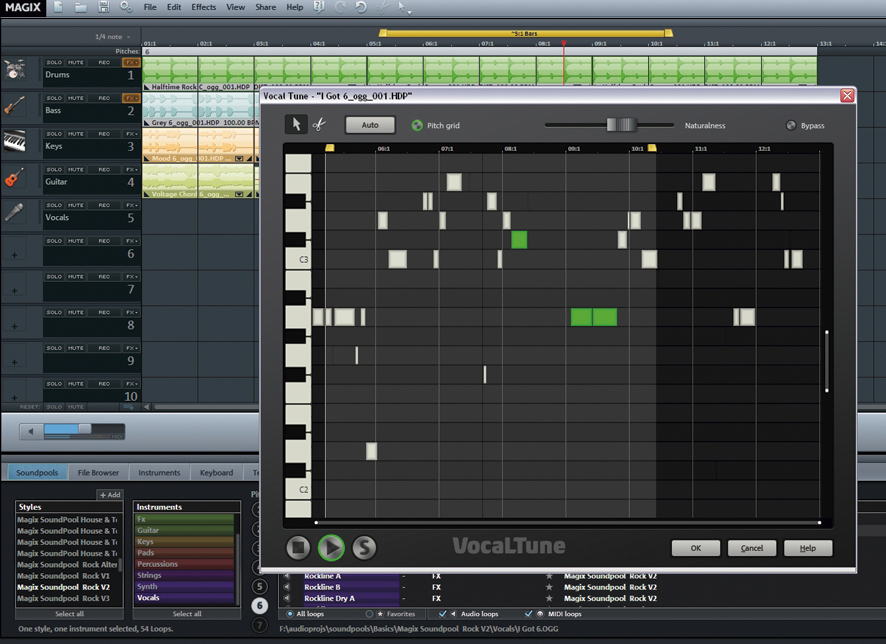
Task: Create a new project with the blank page icon
Action: coord(58,7)
